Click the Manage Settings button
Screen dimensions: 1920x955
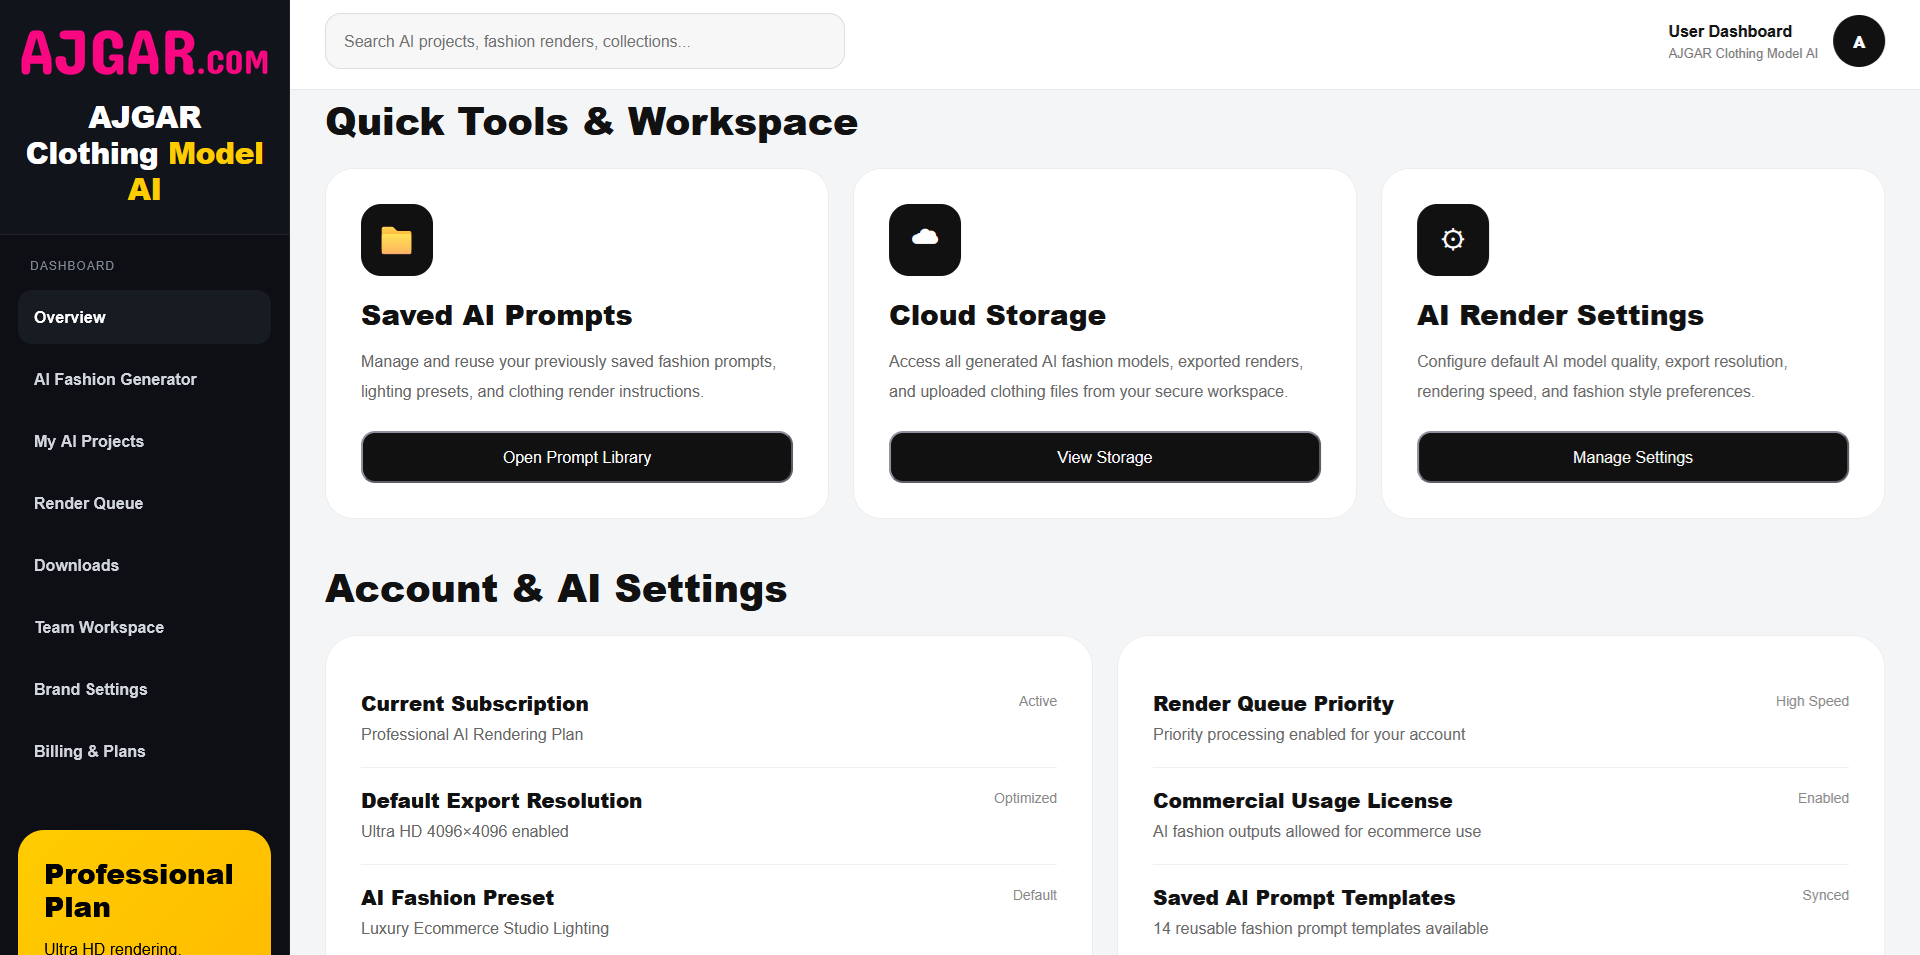click(1633, 457)
